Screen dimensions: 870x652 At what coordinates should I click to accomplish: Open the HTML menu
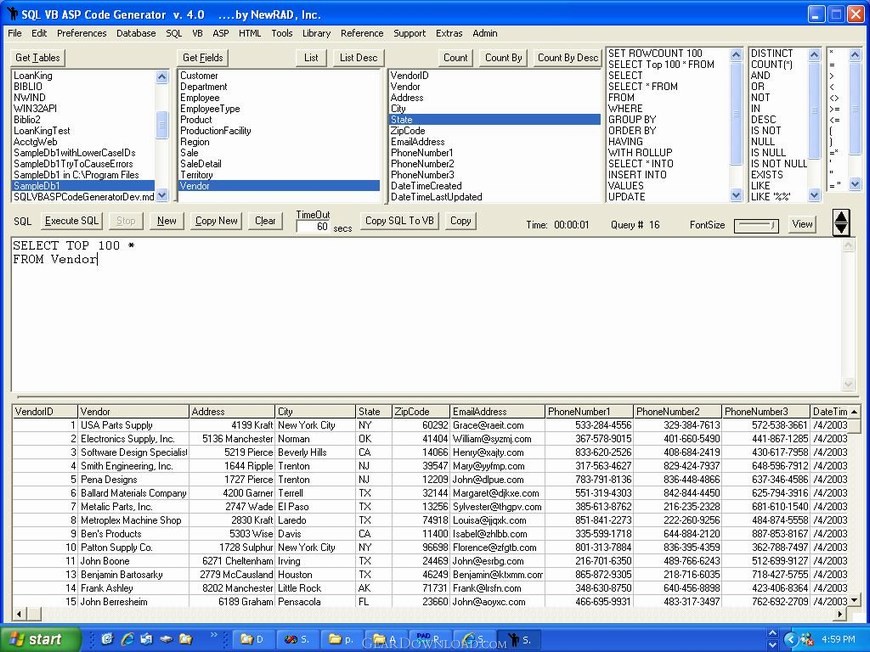coord(250,33)
